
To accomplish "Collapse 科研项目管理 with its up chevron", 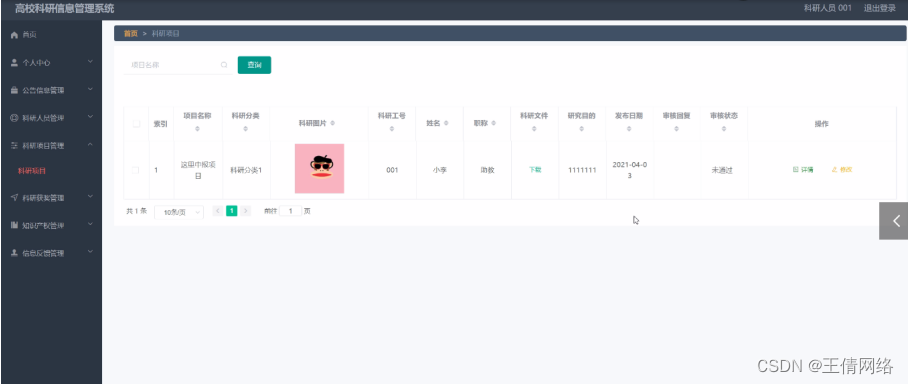I will pyautogui.click(x=90, y=144).
